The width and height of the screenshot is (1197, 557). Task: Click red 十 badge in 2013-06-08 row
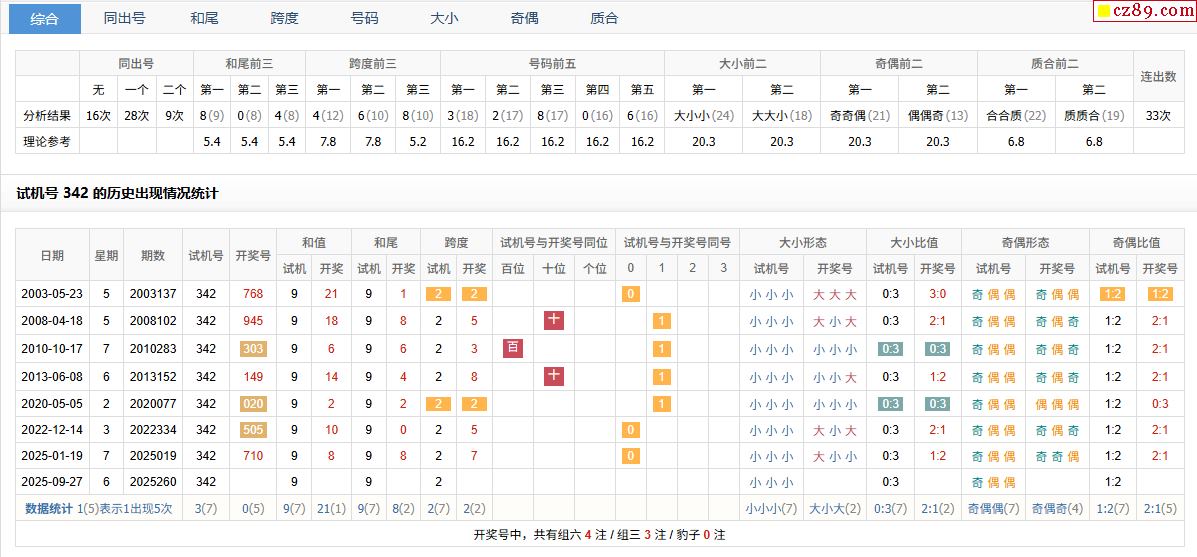[x=554, y=377]
